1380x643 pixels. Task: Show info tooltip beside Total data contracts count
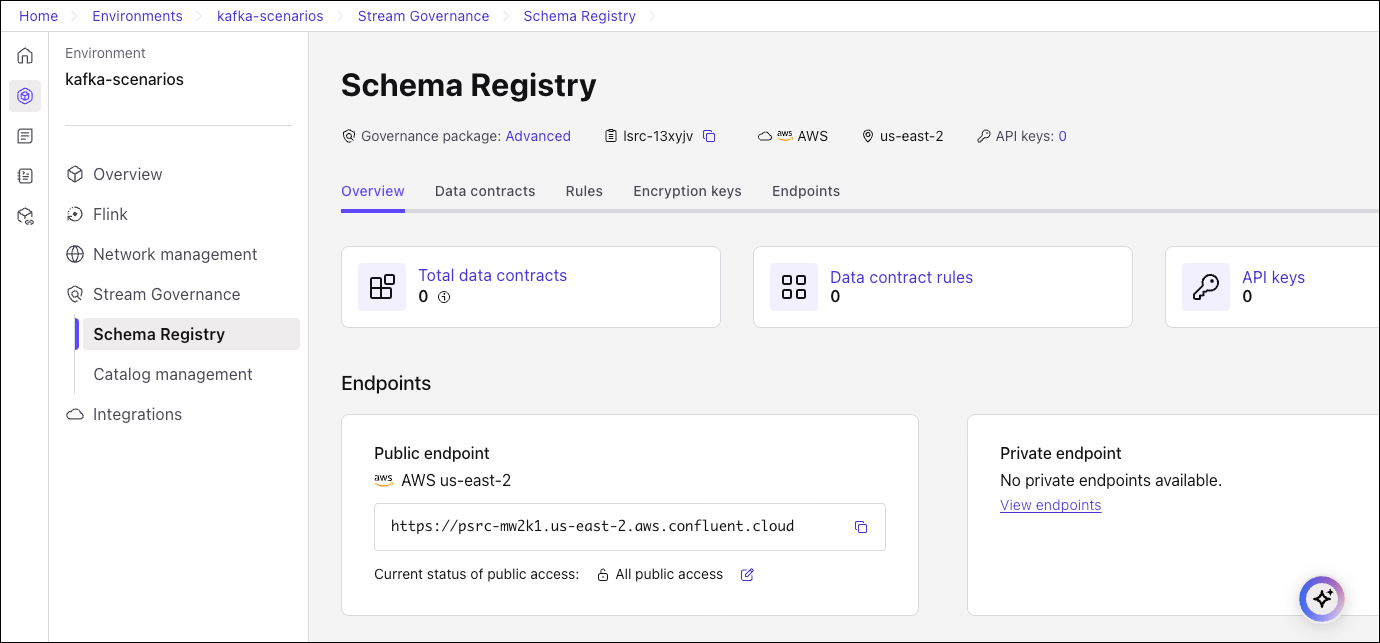tap(445, 297)
